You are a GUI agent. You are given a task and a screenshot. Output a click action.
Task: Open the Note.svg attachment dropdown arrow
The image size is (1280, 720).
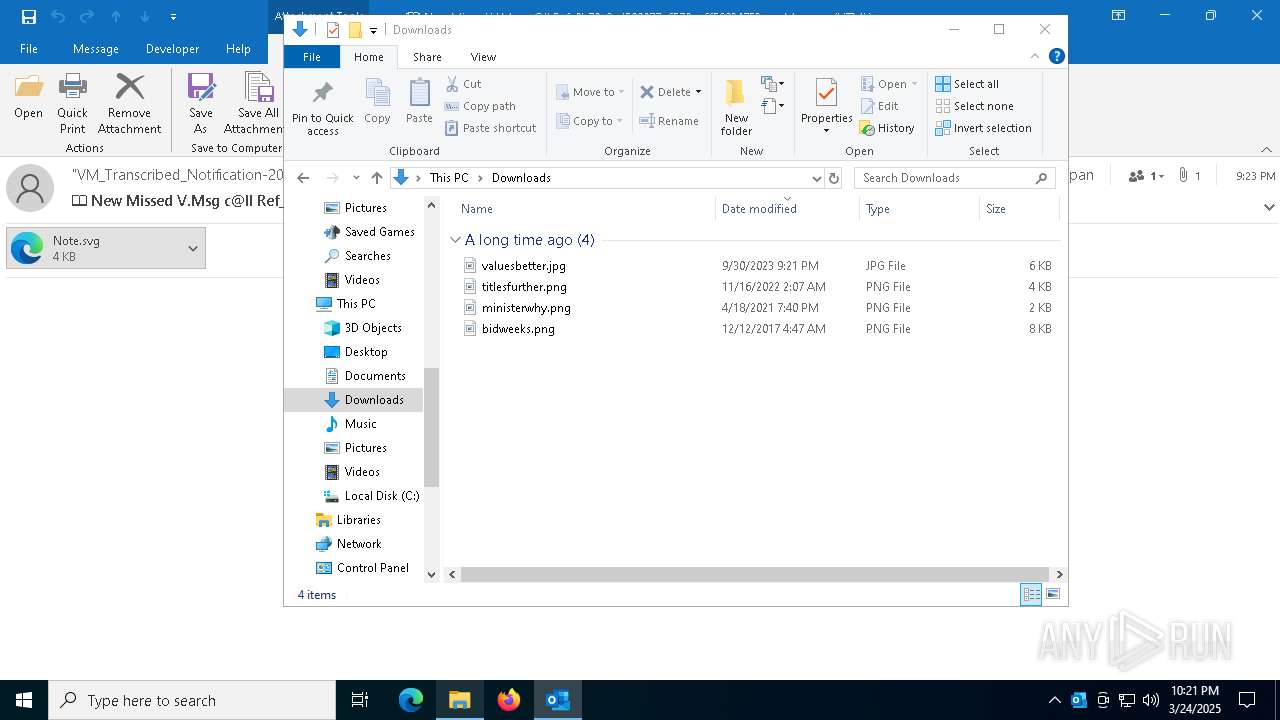point(193,248)
